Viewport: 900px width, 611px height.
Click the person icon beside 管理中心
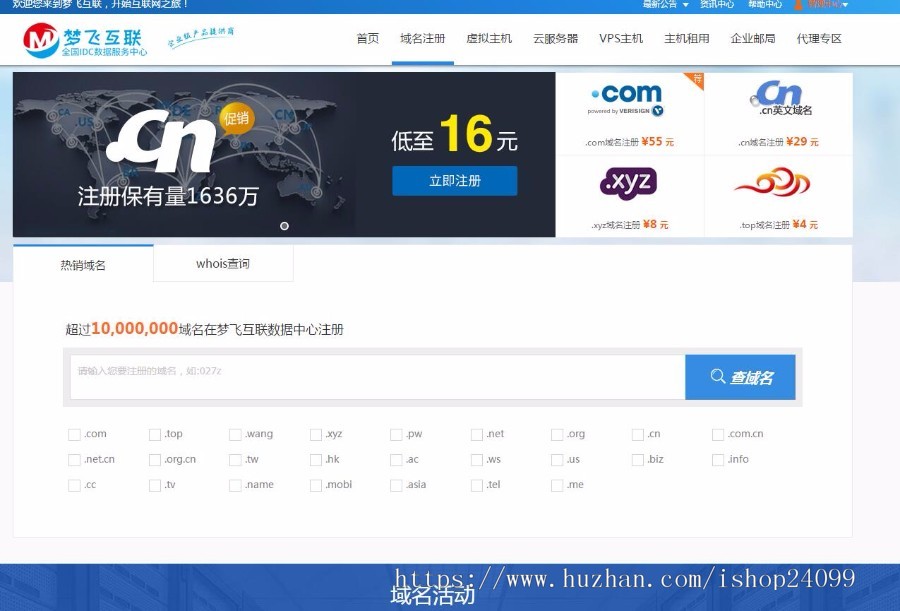[x=798, y=4]
